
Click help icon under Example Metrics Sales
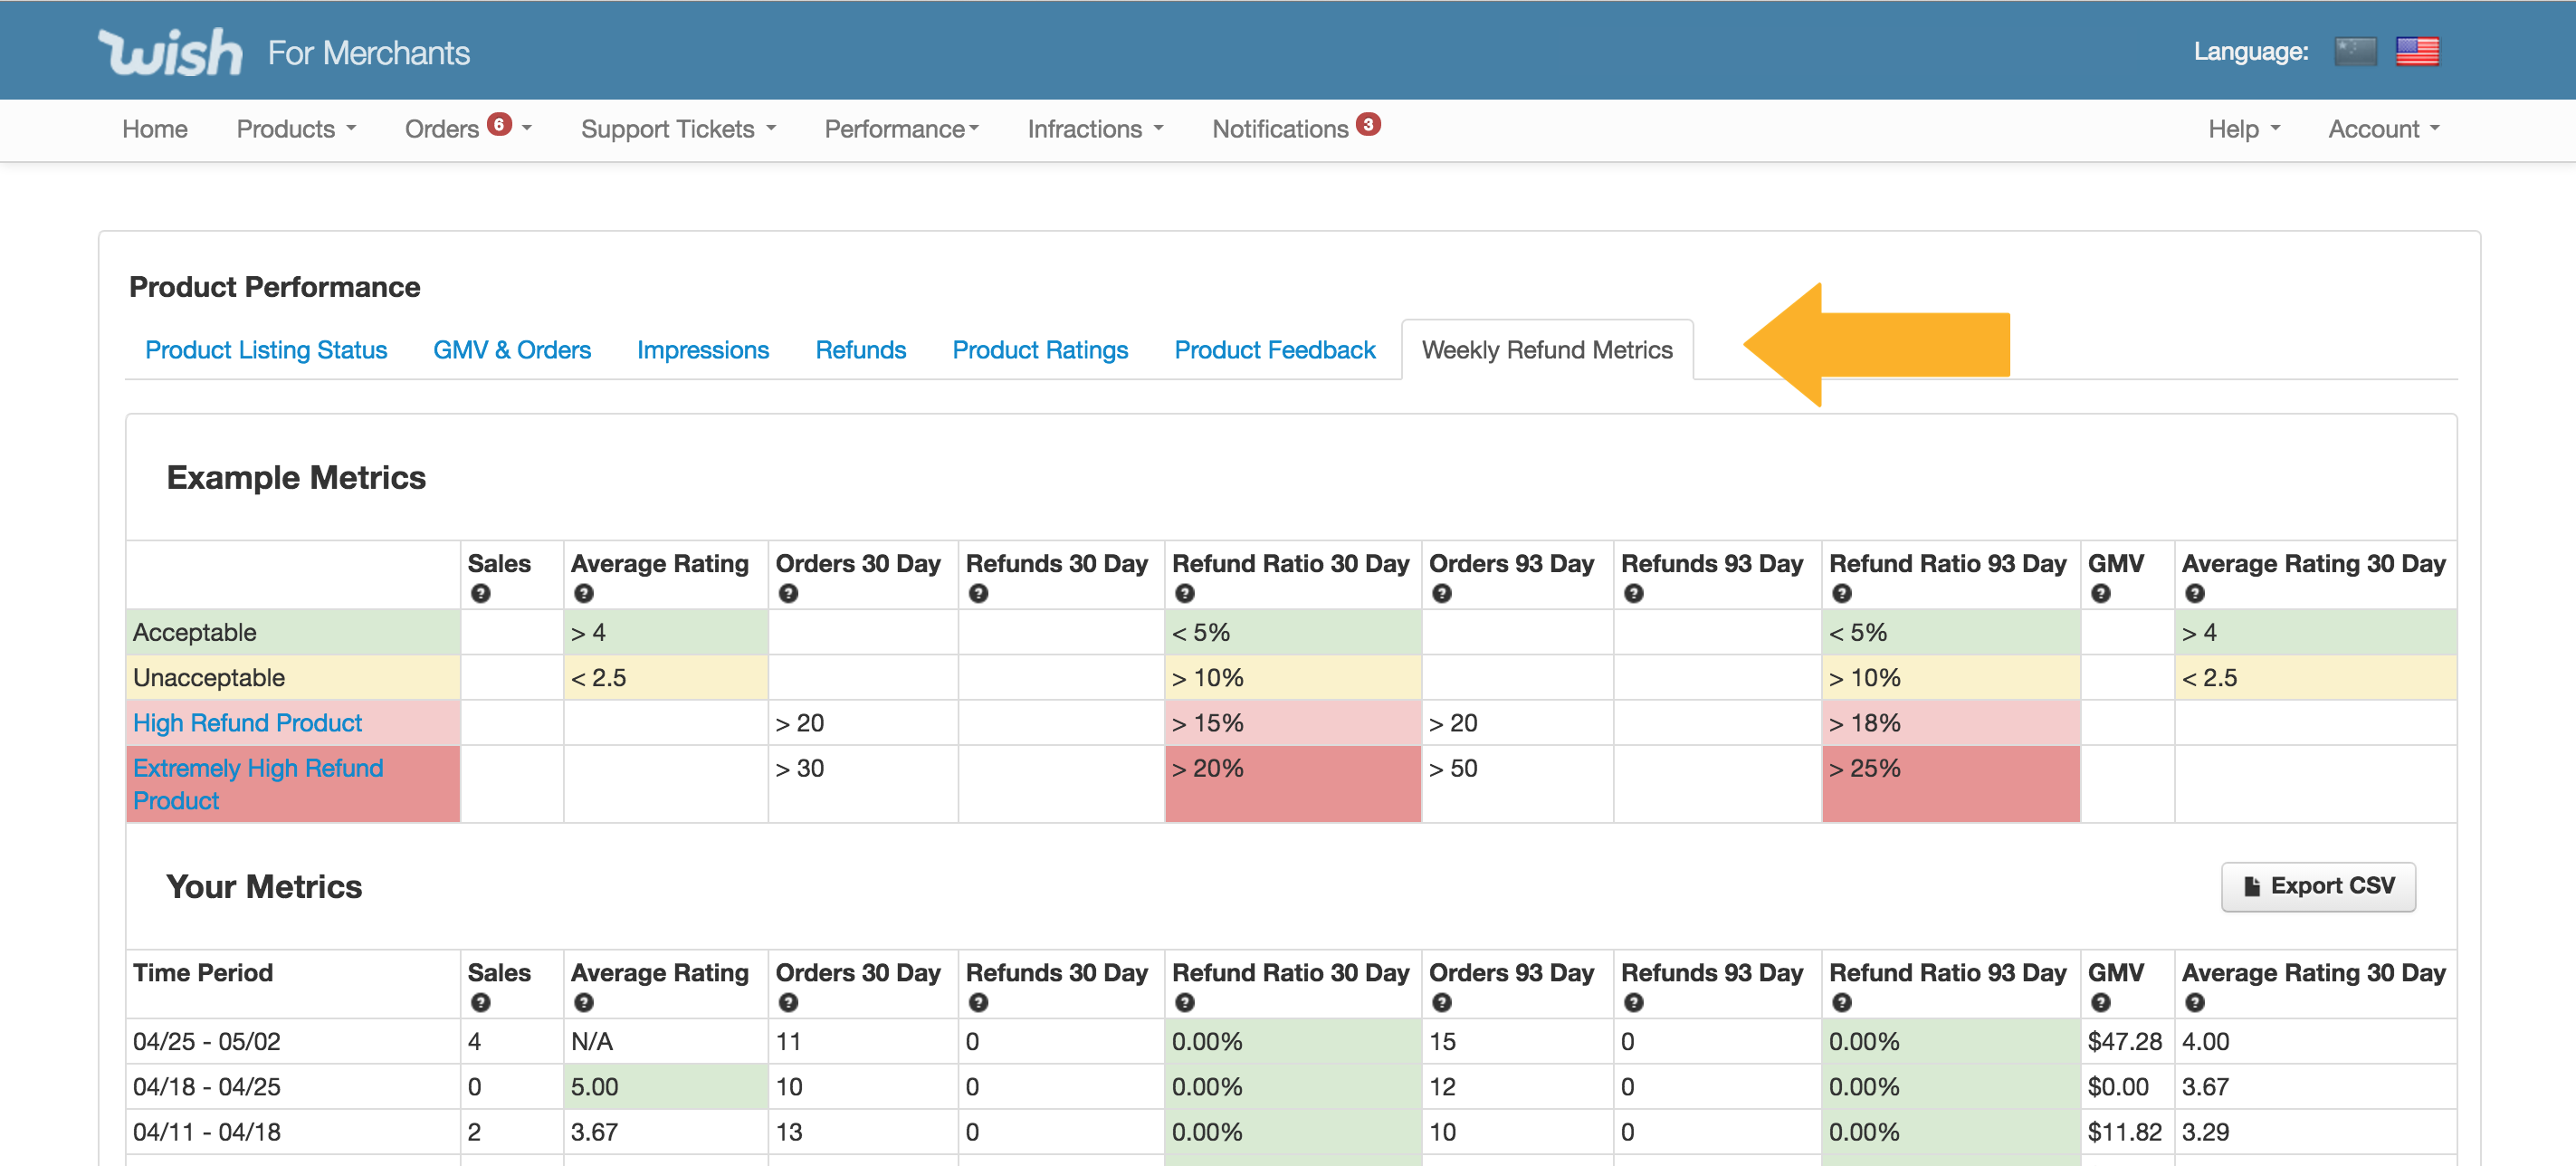481,594
